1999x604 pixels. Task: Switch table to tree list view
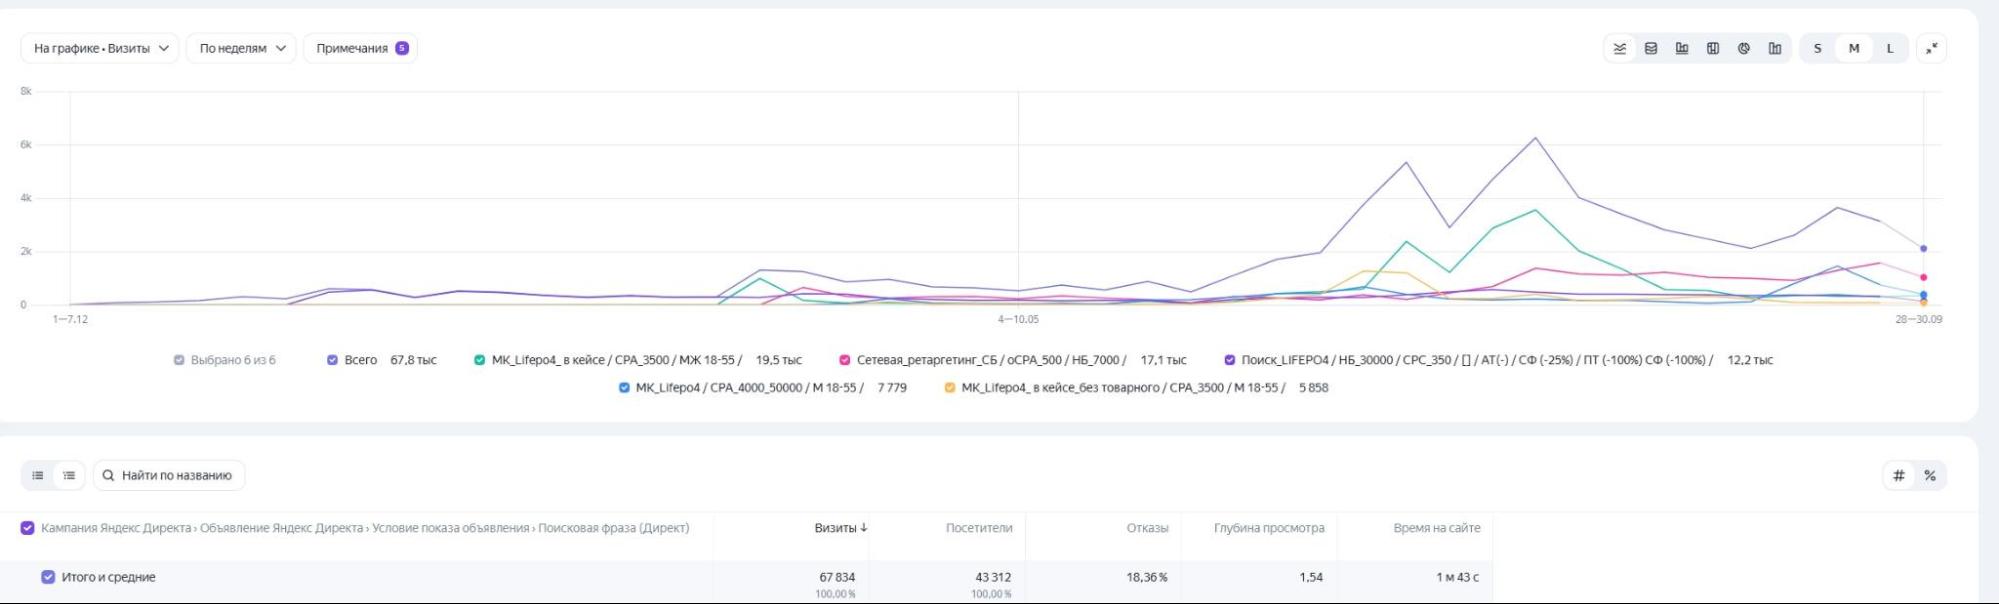point(69,475)
